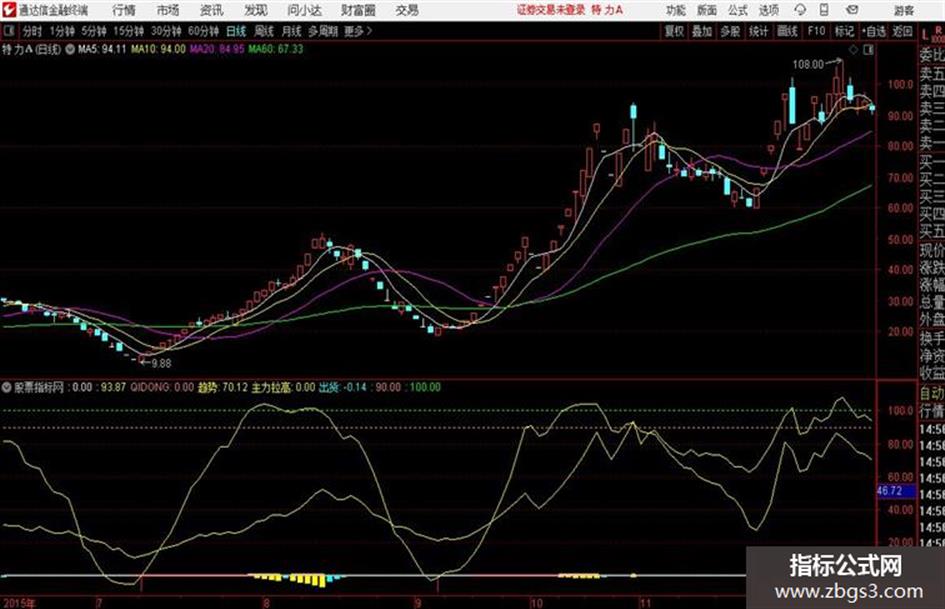Click the 多股 multi-stock button
Image resolution: width=945 pixels, height=609 pixels.
click(x=730, y=31)
